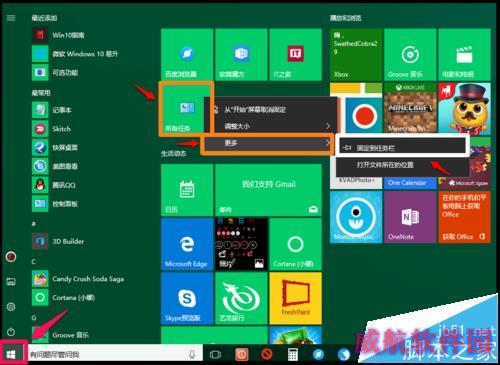This screenshot has height=365, width=500.
Task: Open the IT之家 tile
Action: coord(295,54)
